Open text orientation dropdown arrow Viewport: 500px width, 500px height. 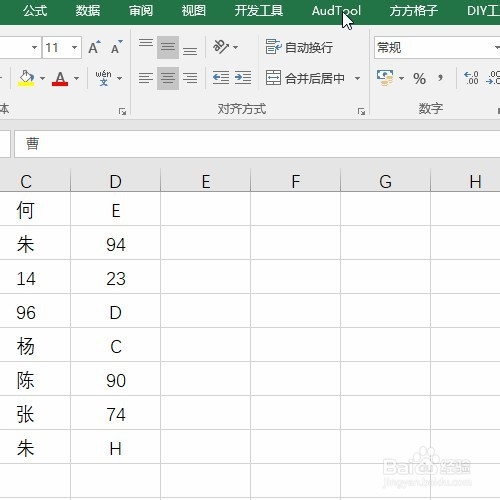[x=236, y=47]
